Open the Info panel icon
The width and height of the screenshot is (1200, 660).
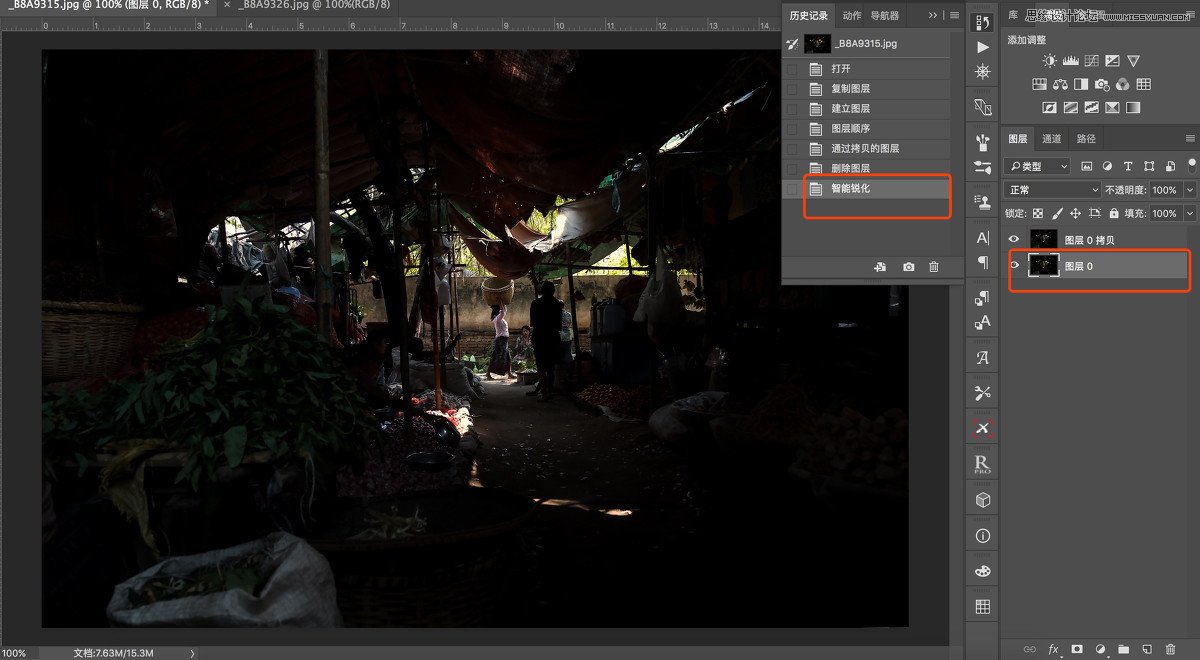983,536
